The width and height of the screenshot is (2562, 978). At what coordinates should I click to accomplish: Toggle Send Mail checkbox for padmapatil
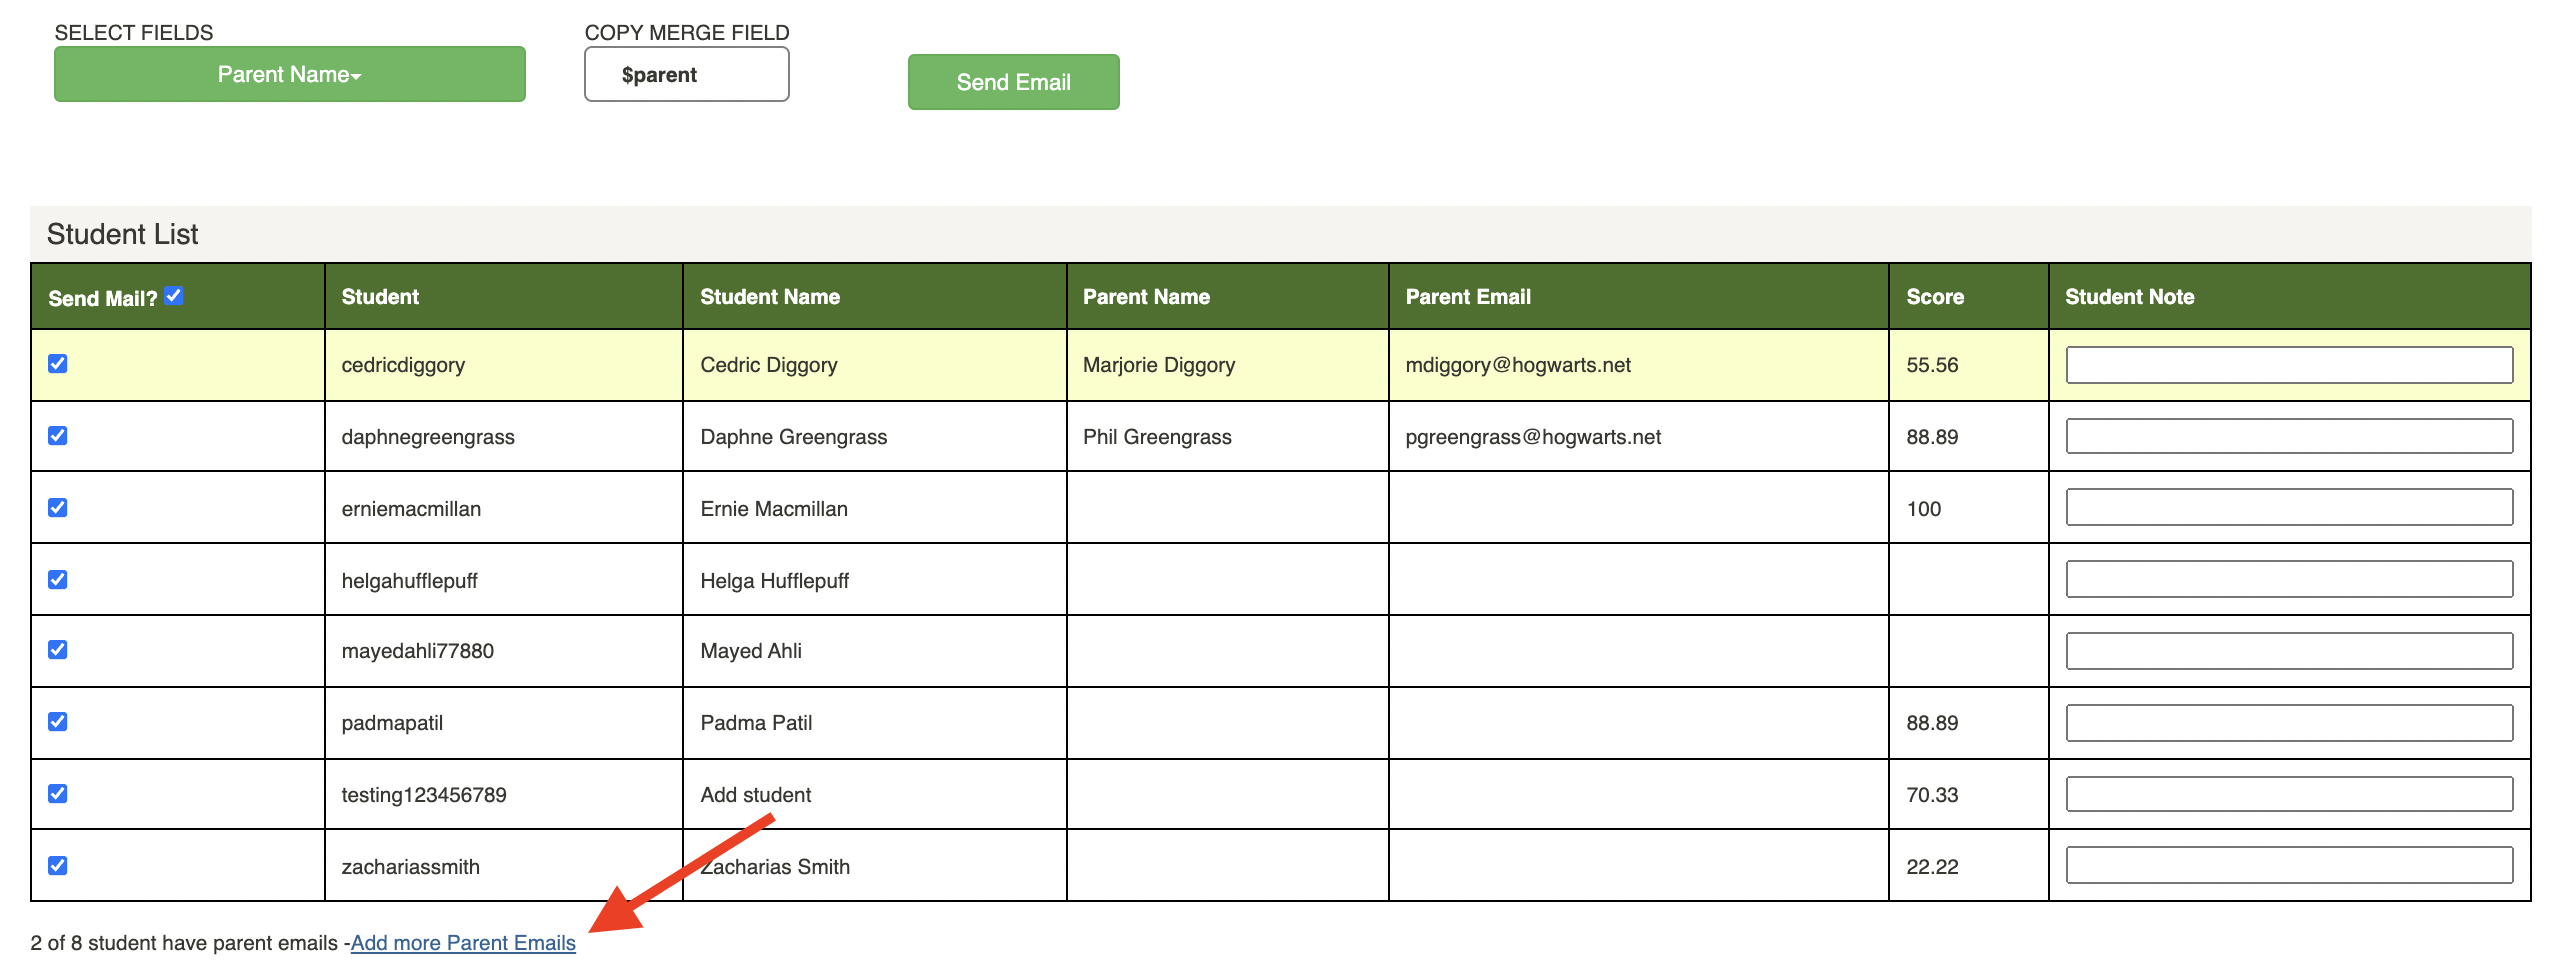pyautogui.click(x=58, y=722)
